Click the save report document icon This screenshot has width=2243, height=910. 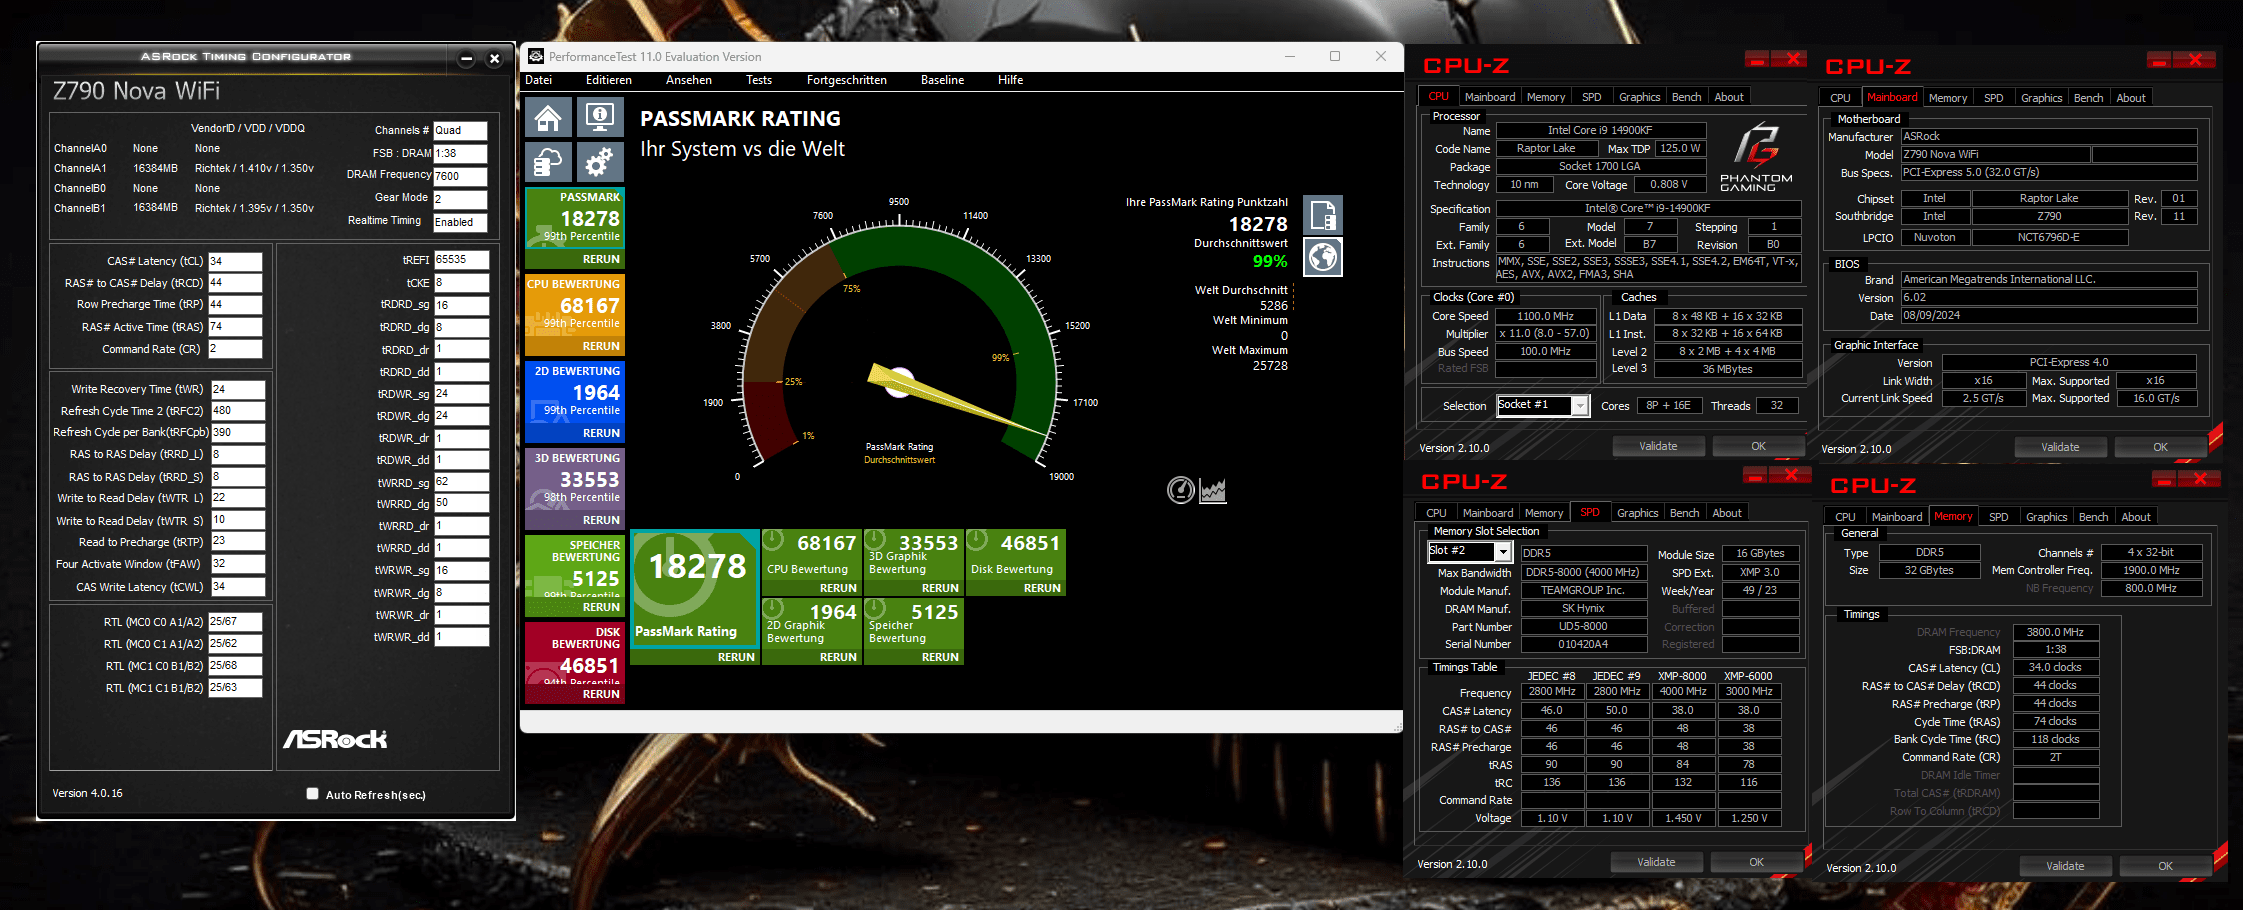point(1322,215)
